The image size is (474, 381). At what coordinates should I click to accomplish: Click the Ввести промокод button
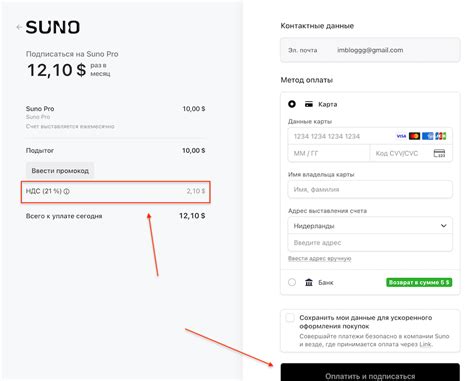60,171
